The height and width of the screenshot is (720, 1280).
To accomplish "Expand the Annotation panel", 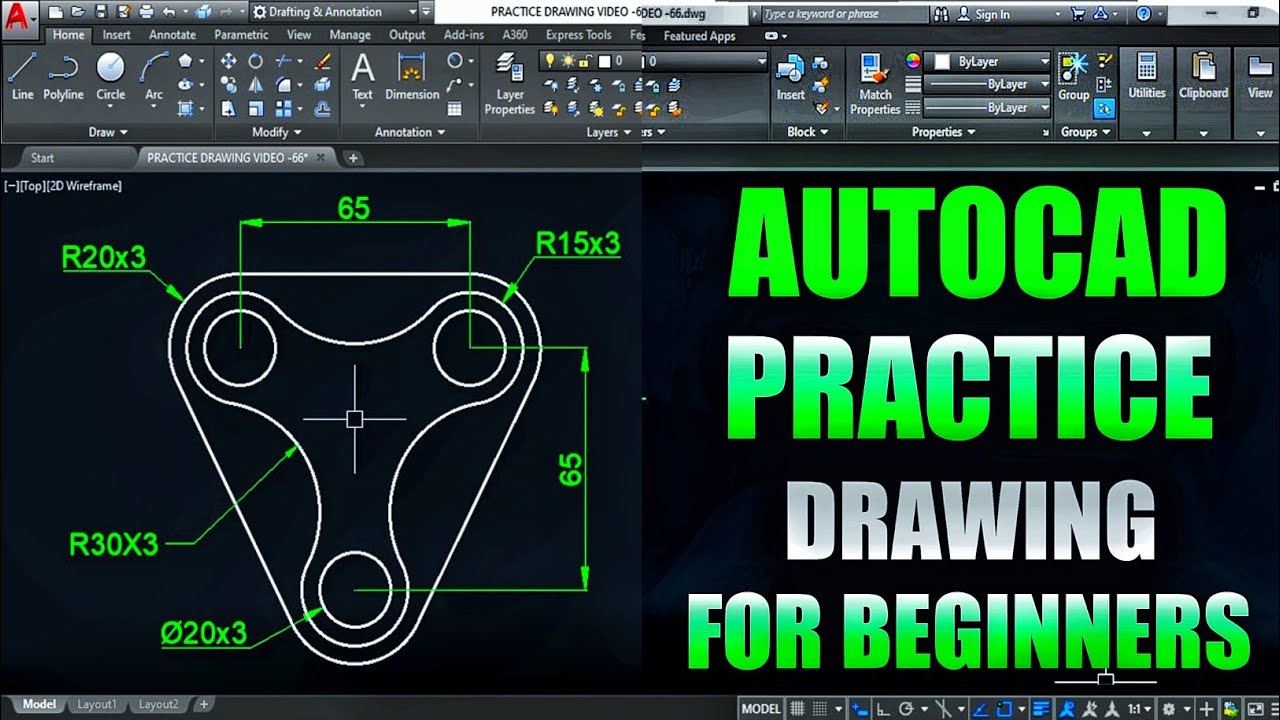I will pos(410,132).
